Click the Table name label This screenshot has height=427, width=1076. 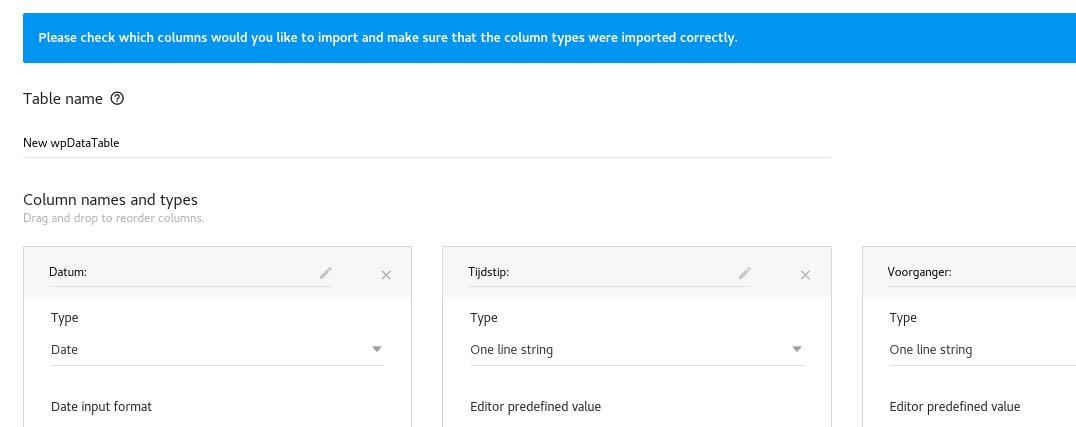pyautogui.click(x=63, y=99)
